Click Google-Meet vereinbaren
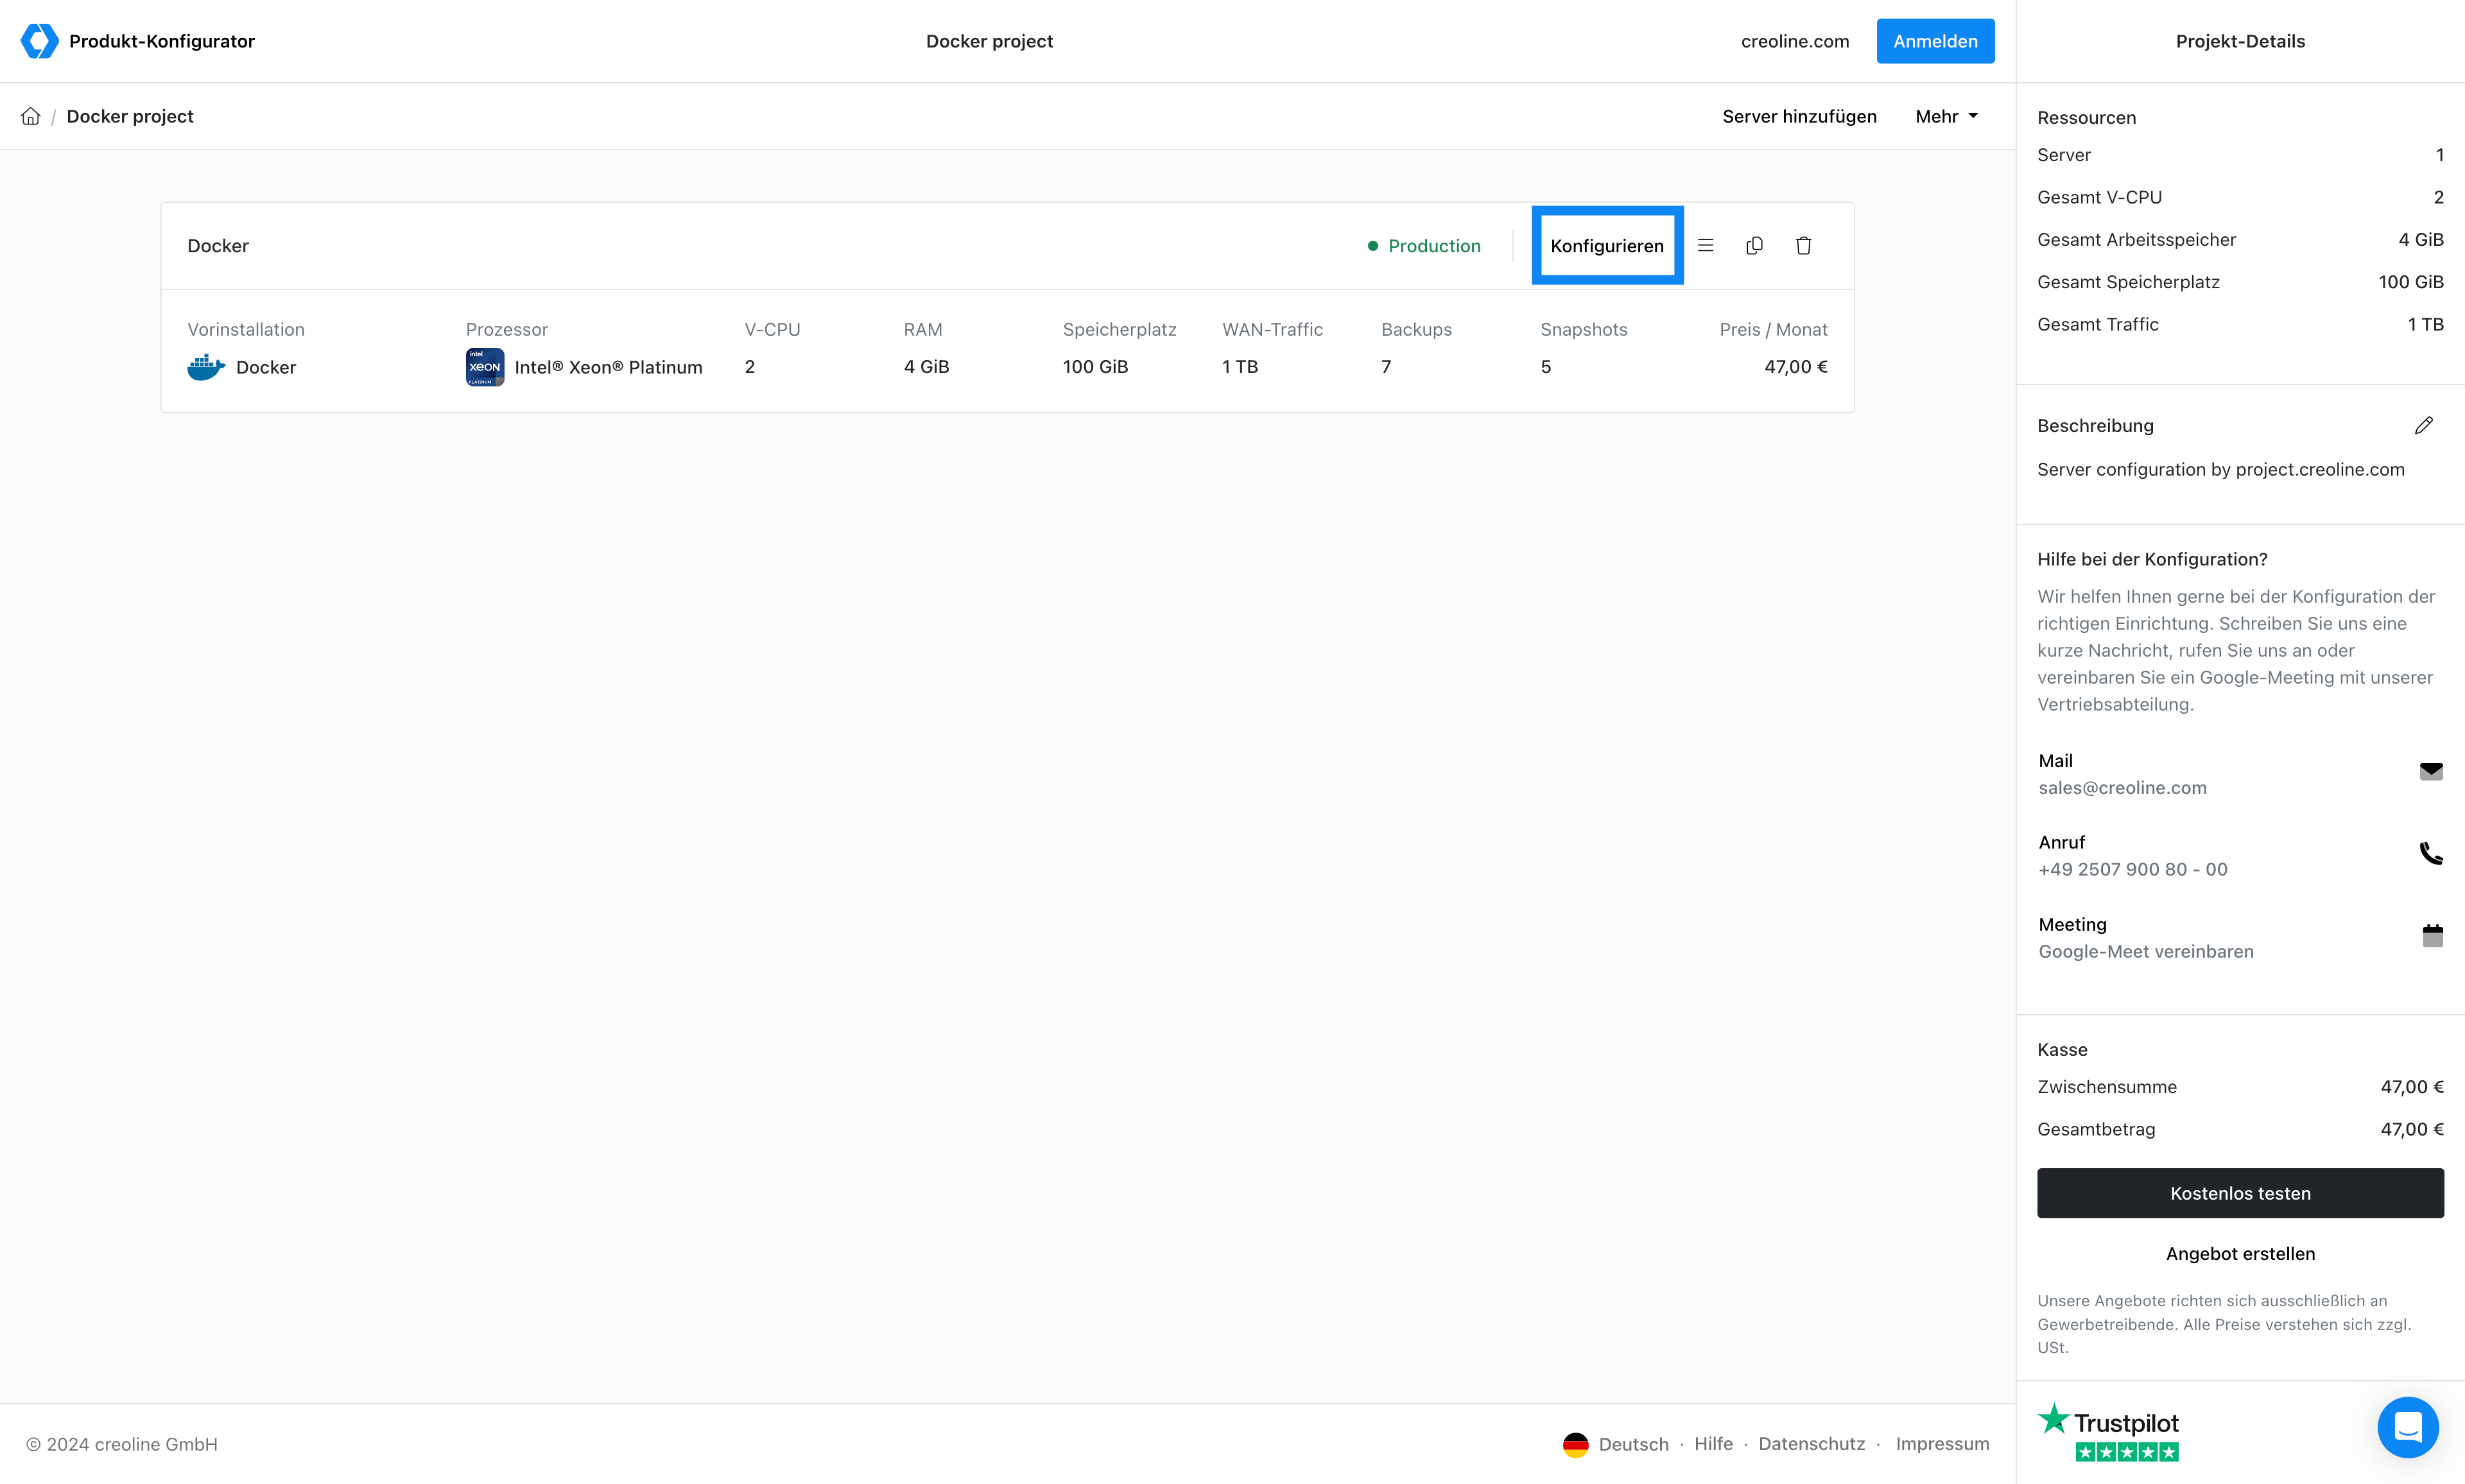Viewport: 2465px width, 1484px height. coord(2146,952)
